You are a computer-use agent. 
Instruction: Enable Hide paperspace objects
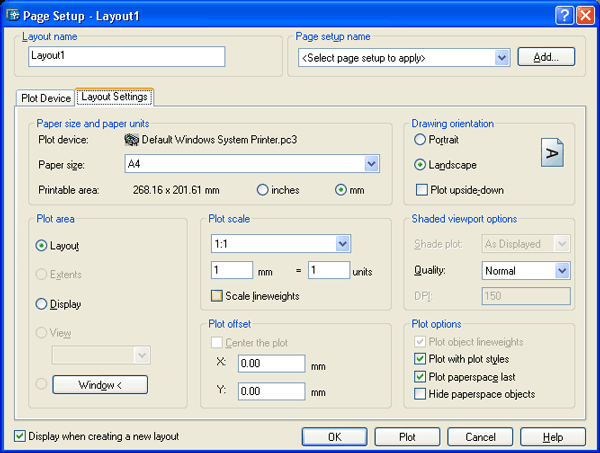tap(420, 395)
